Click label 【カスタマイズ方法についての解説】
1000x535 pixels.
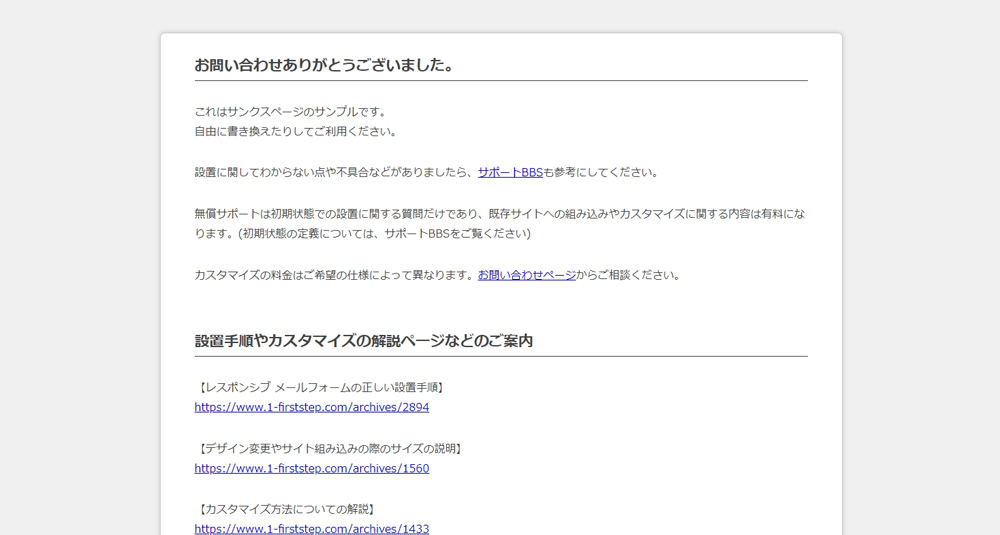pos(286,509)
